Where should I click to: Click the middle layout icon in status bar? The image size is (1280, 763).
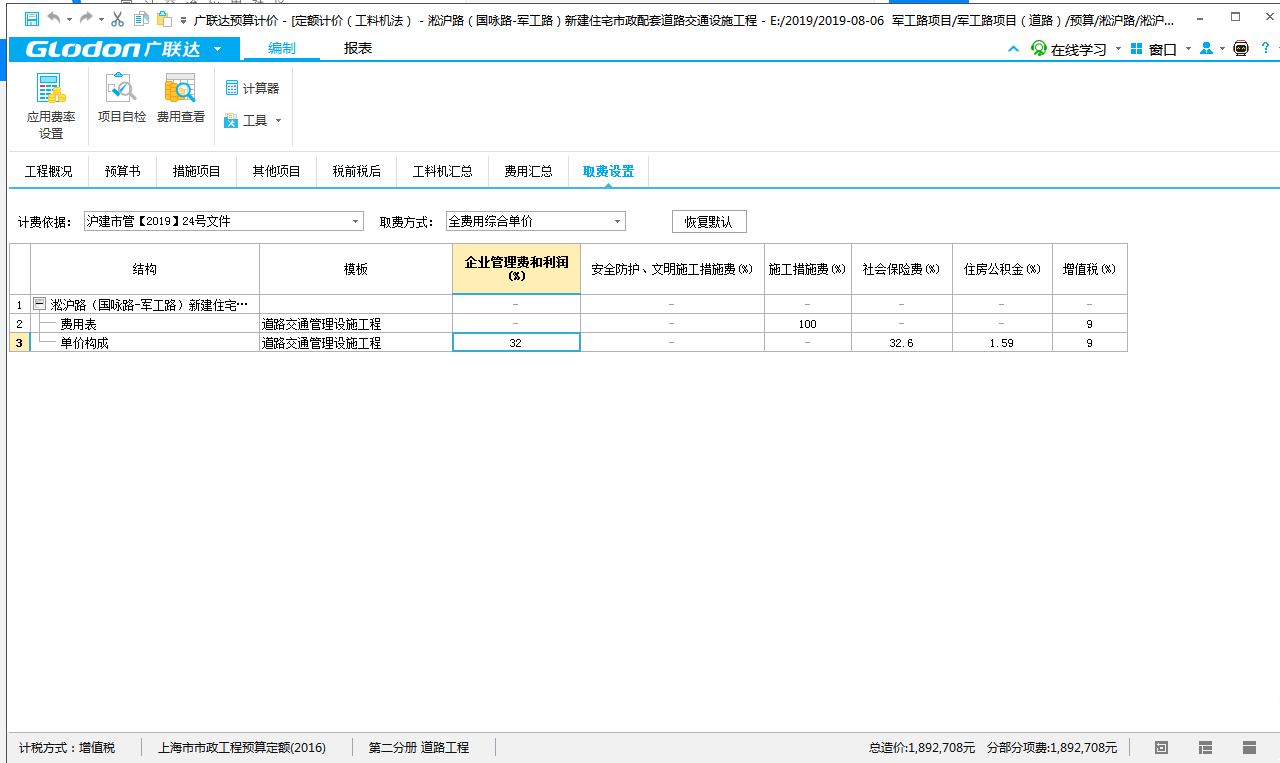(1205, 747)
